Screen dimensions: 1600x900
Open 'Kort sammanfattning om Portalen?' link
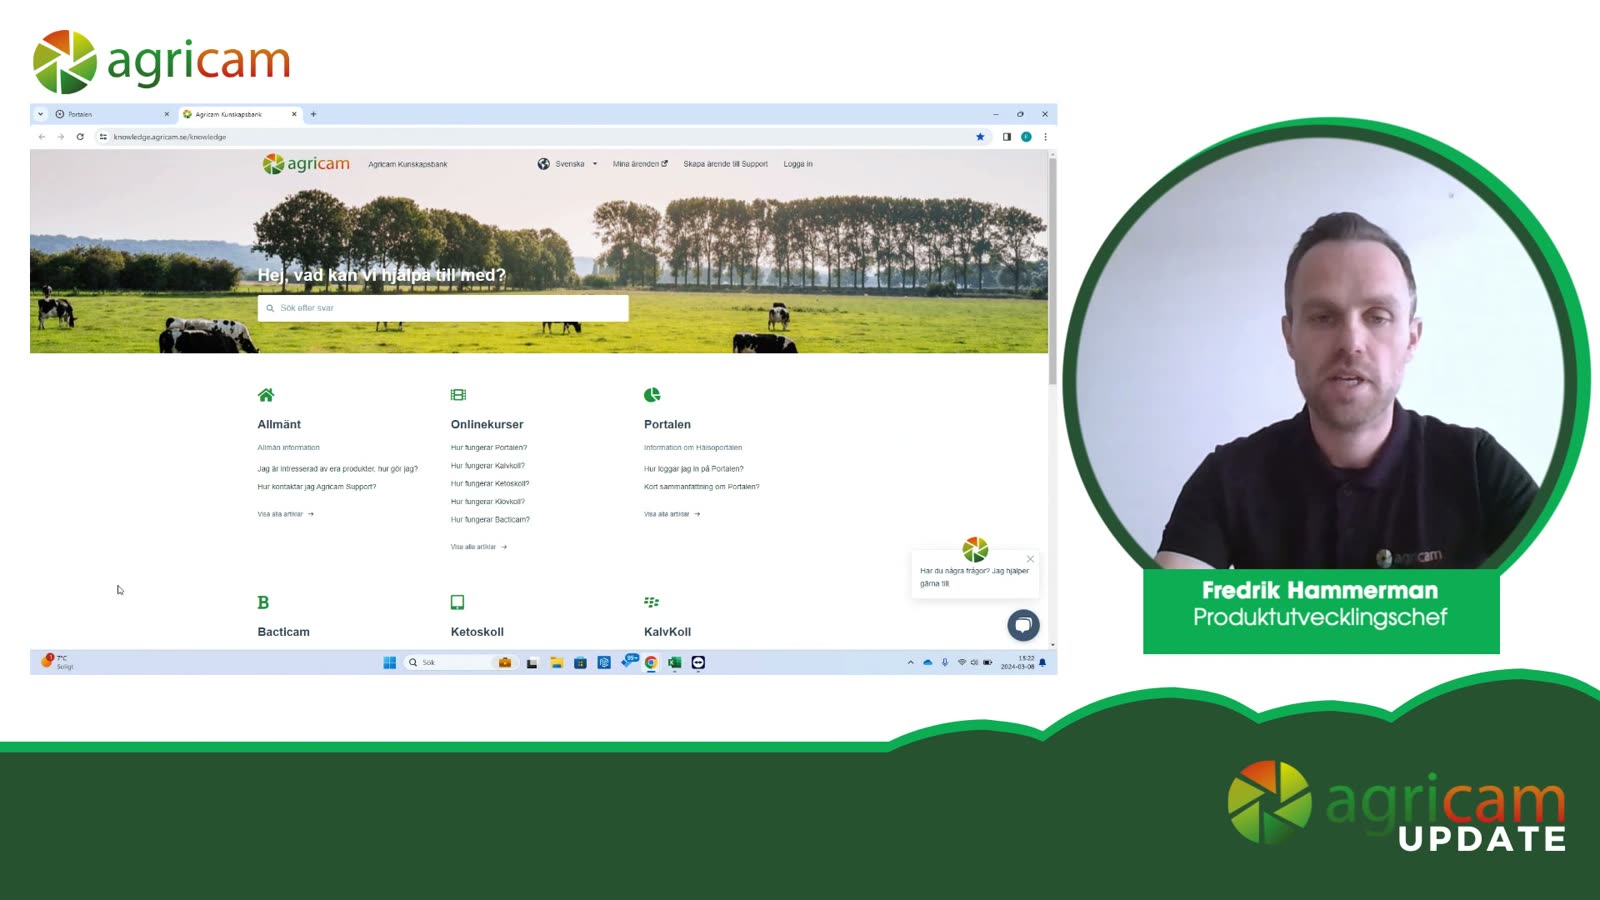point(702,487)
